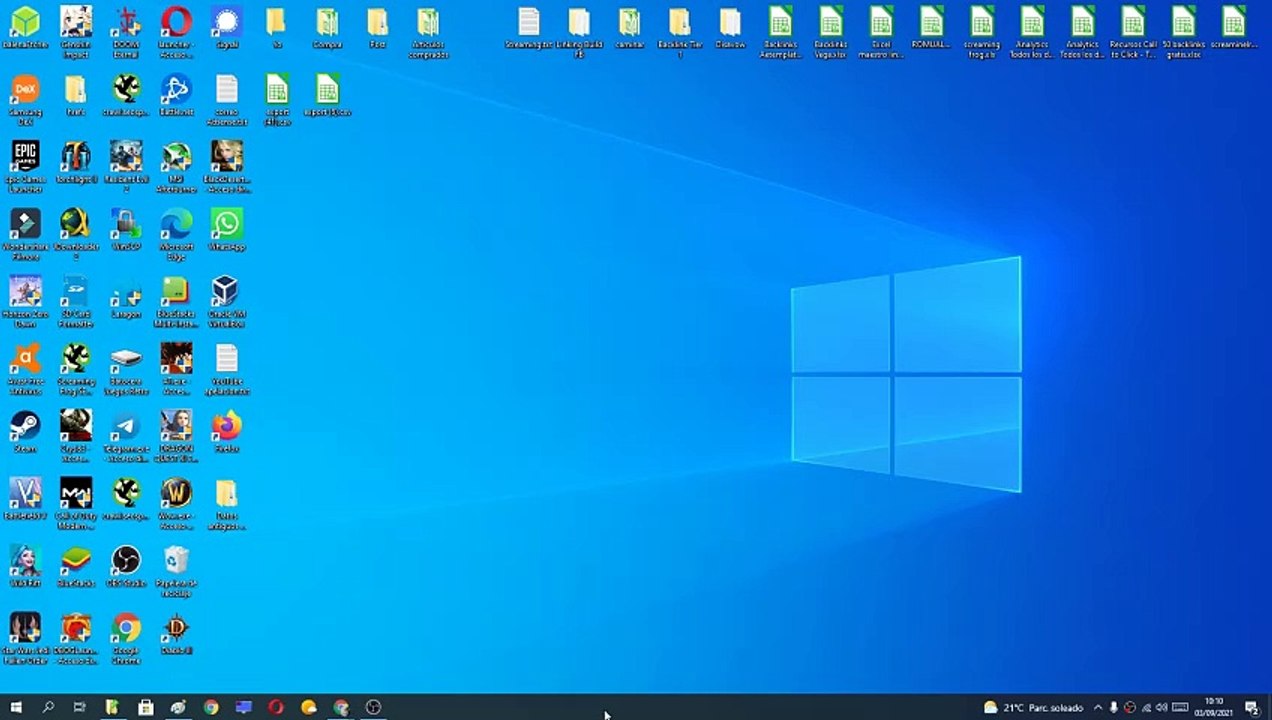Select the Google Chrome desktop shortcut
1272x720 pixels.
pos(126,637)
